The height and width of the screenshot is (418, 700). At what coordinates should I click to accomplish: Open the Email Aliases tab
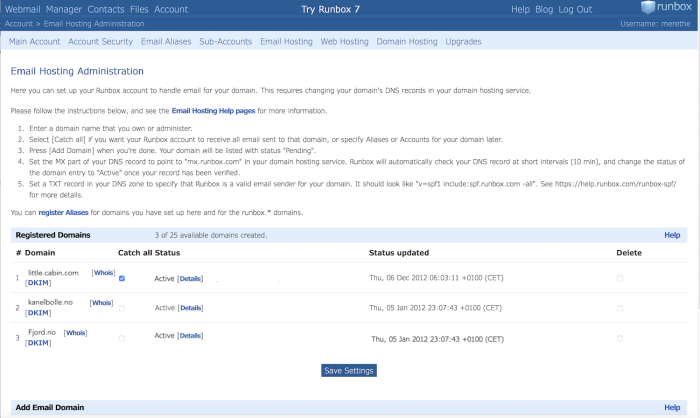166,42
